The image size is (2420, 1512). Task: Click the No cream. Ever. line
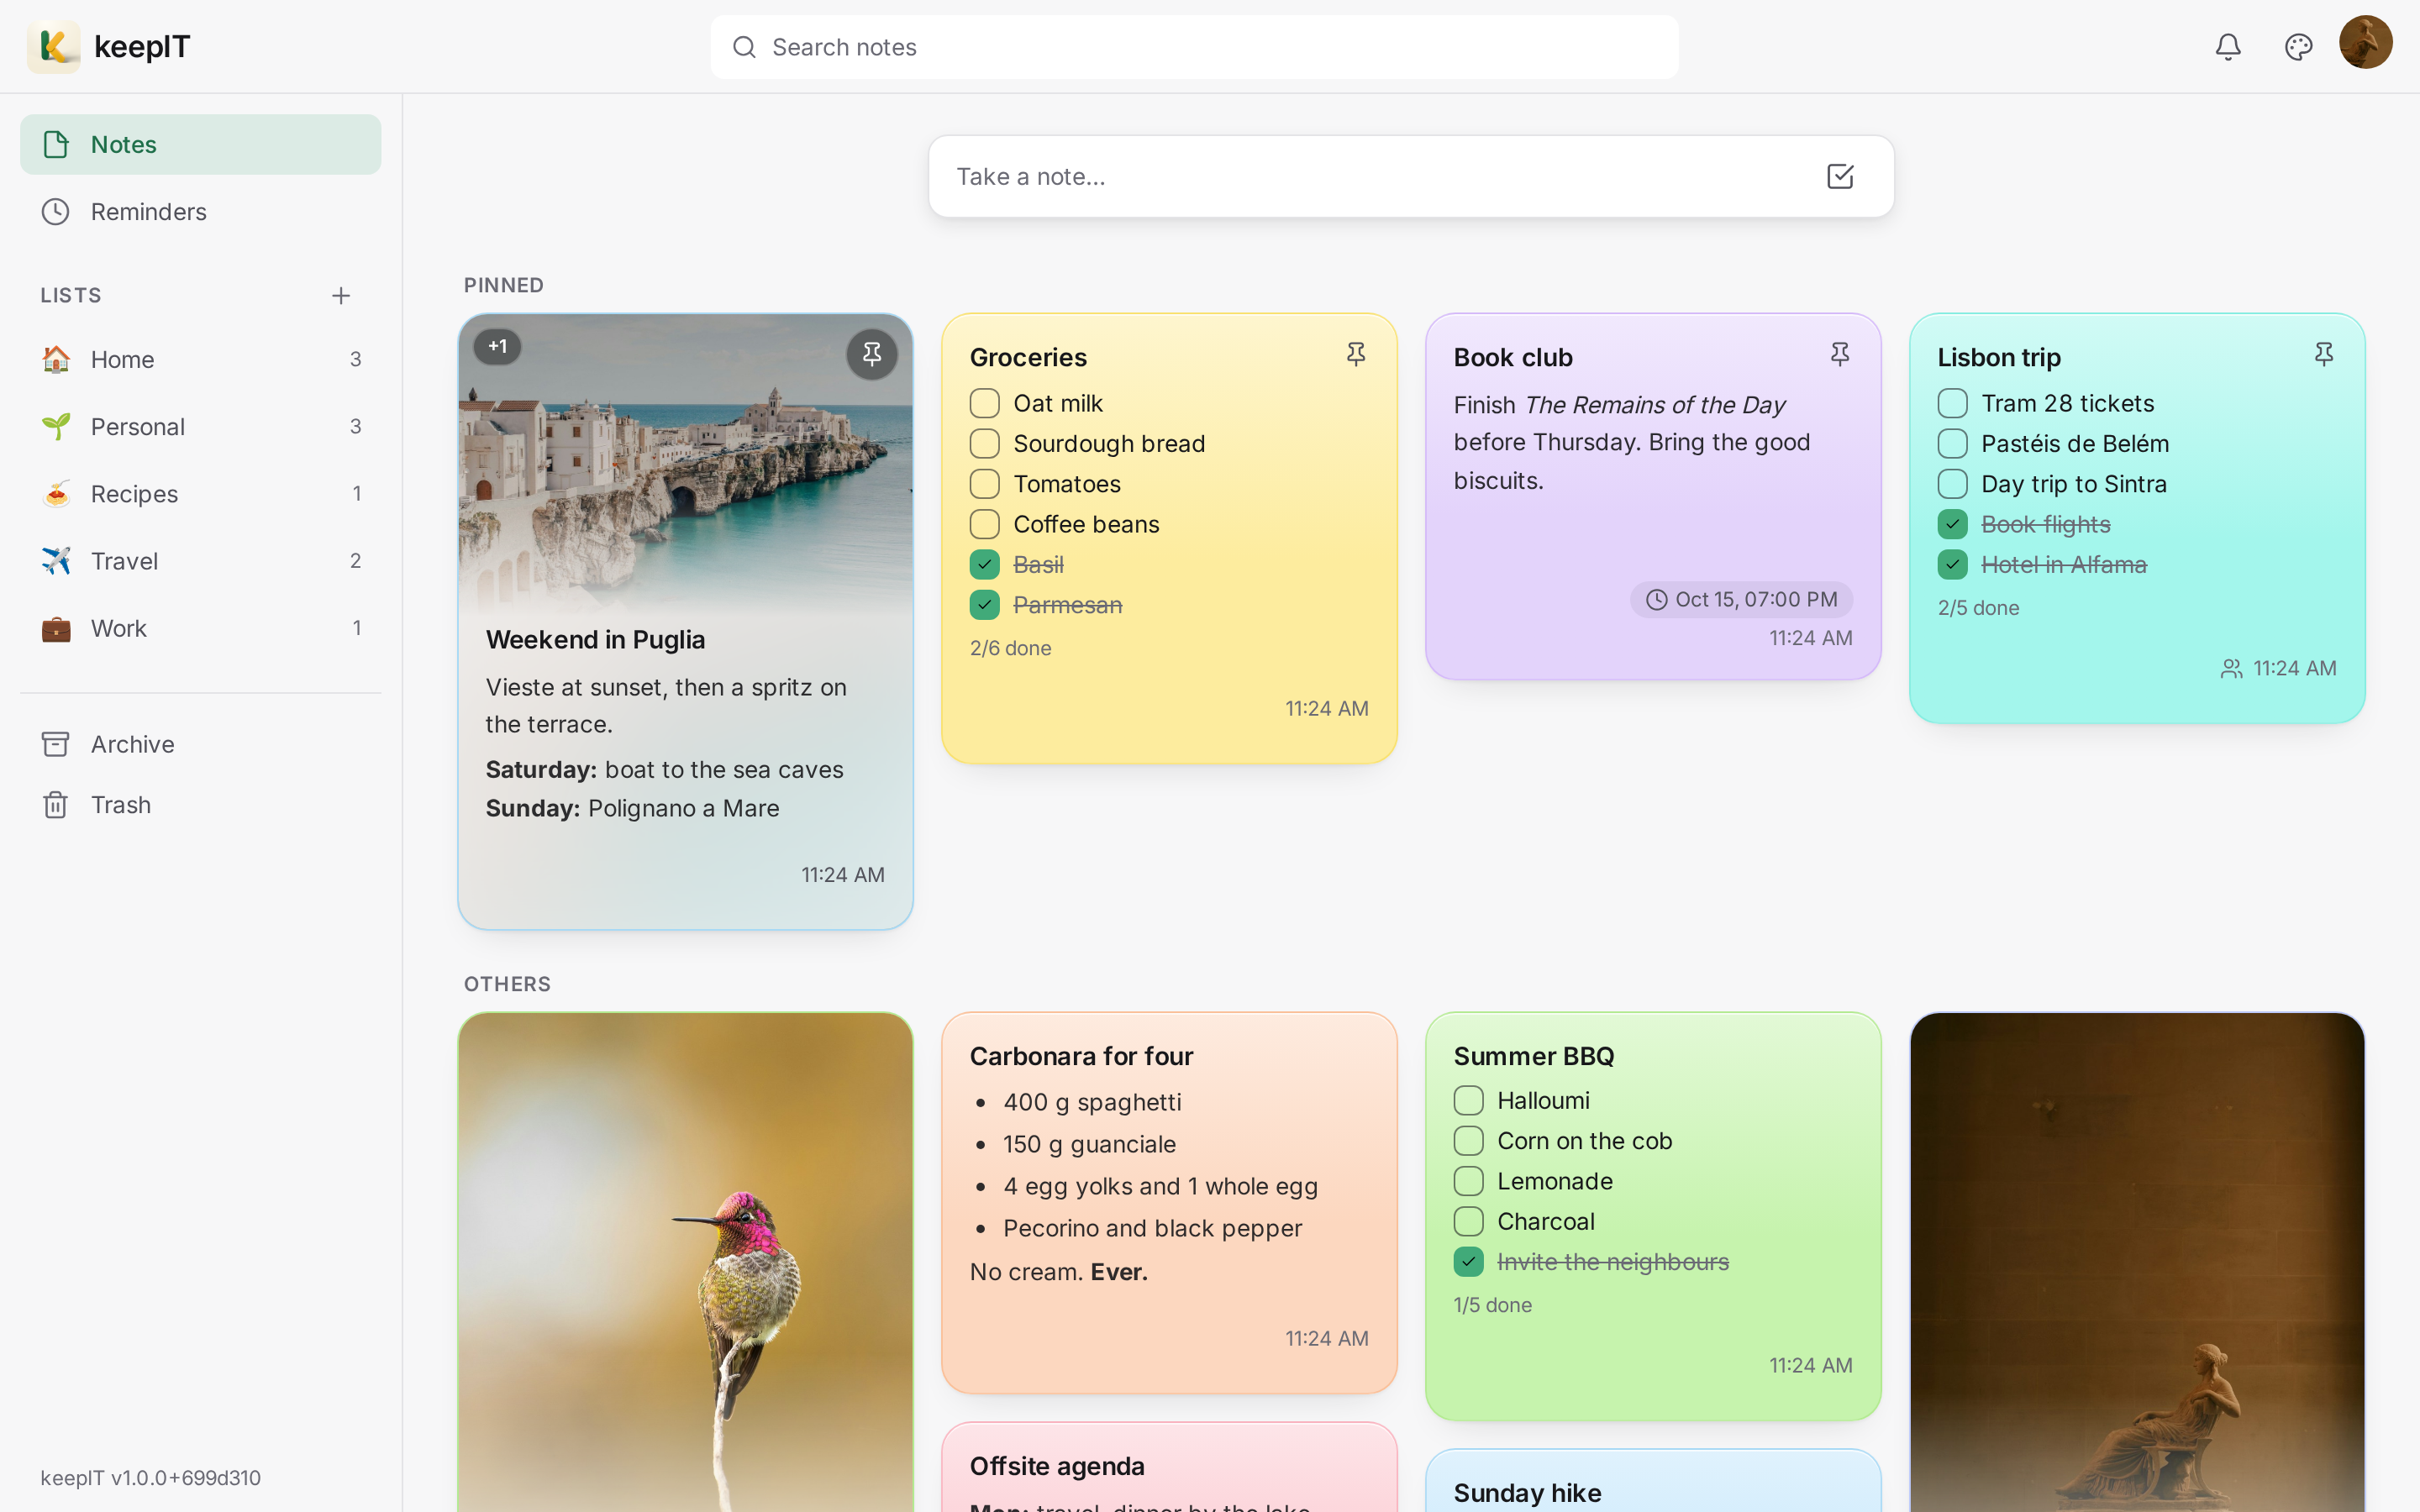tap(1058, 1272)
